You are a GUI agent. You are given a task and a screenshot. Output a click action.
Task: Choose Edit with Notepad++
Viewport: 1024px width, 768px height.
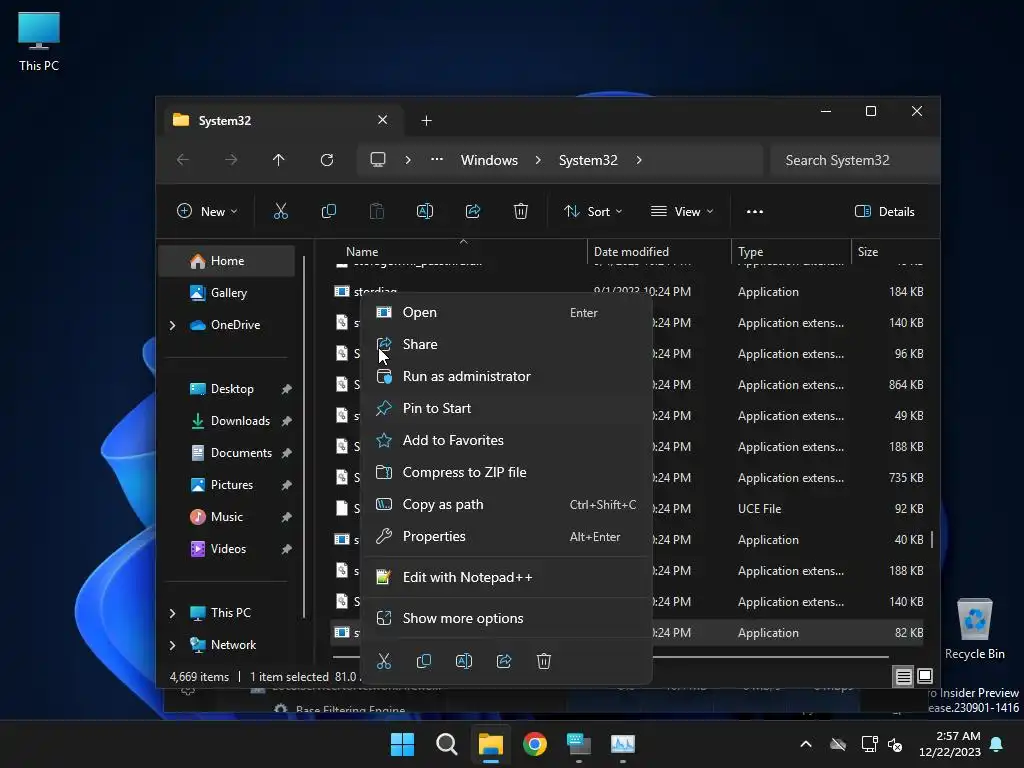(507, 578)
